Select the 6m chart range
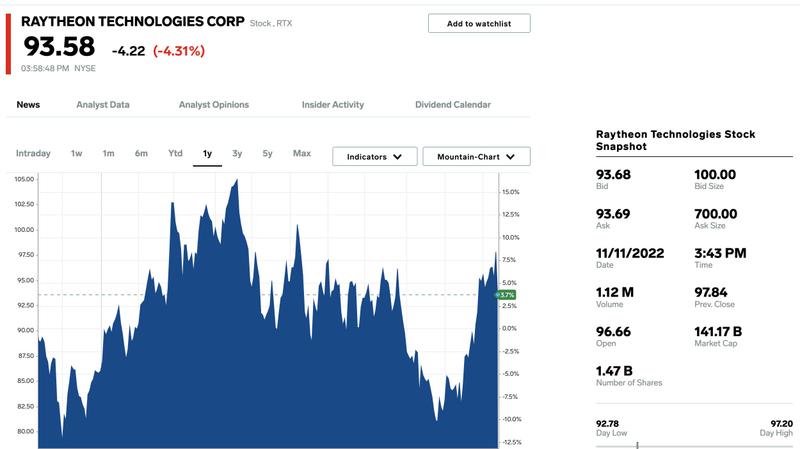The width and height of the screenshot is (800, 449). point(141,153)
